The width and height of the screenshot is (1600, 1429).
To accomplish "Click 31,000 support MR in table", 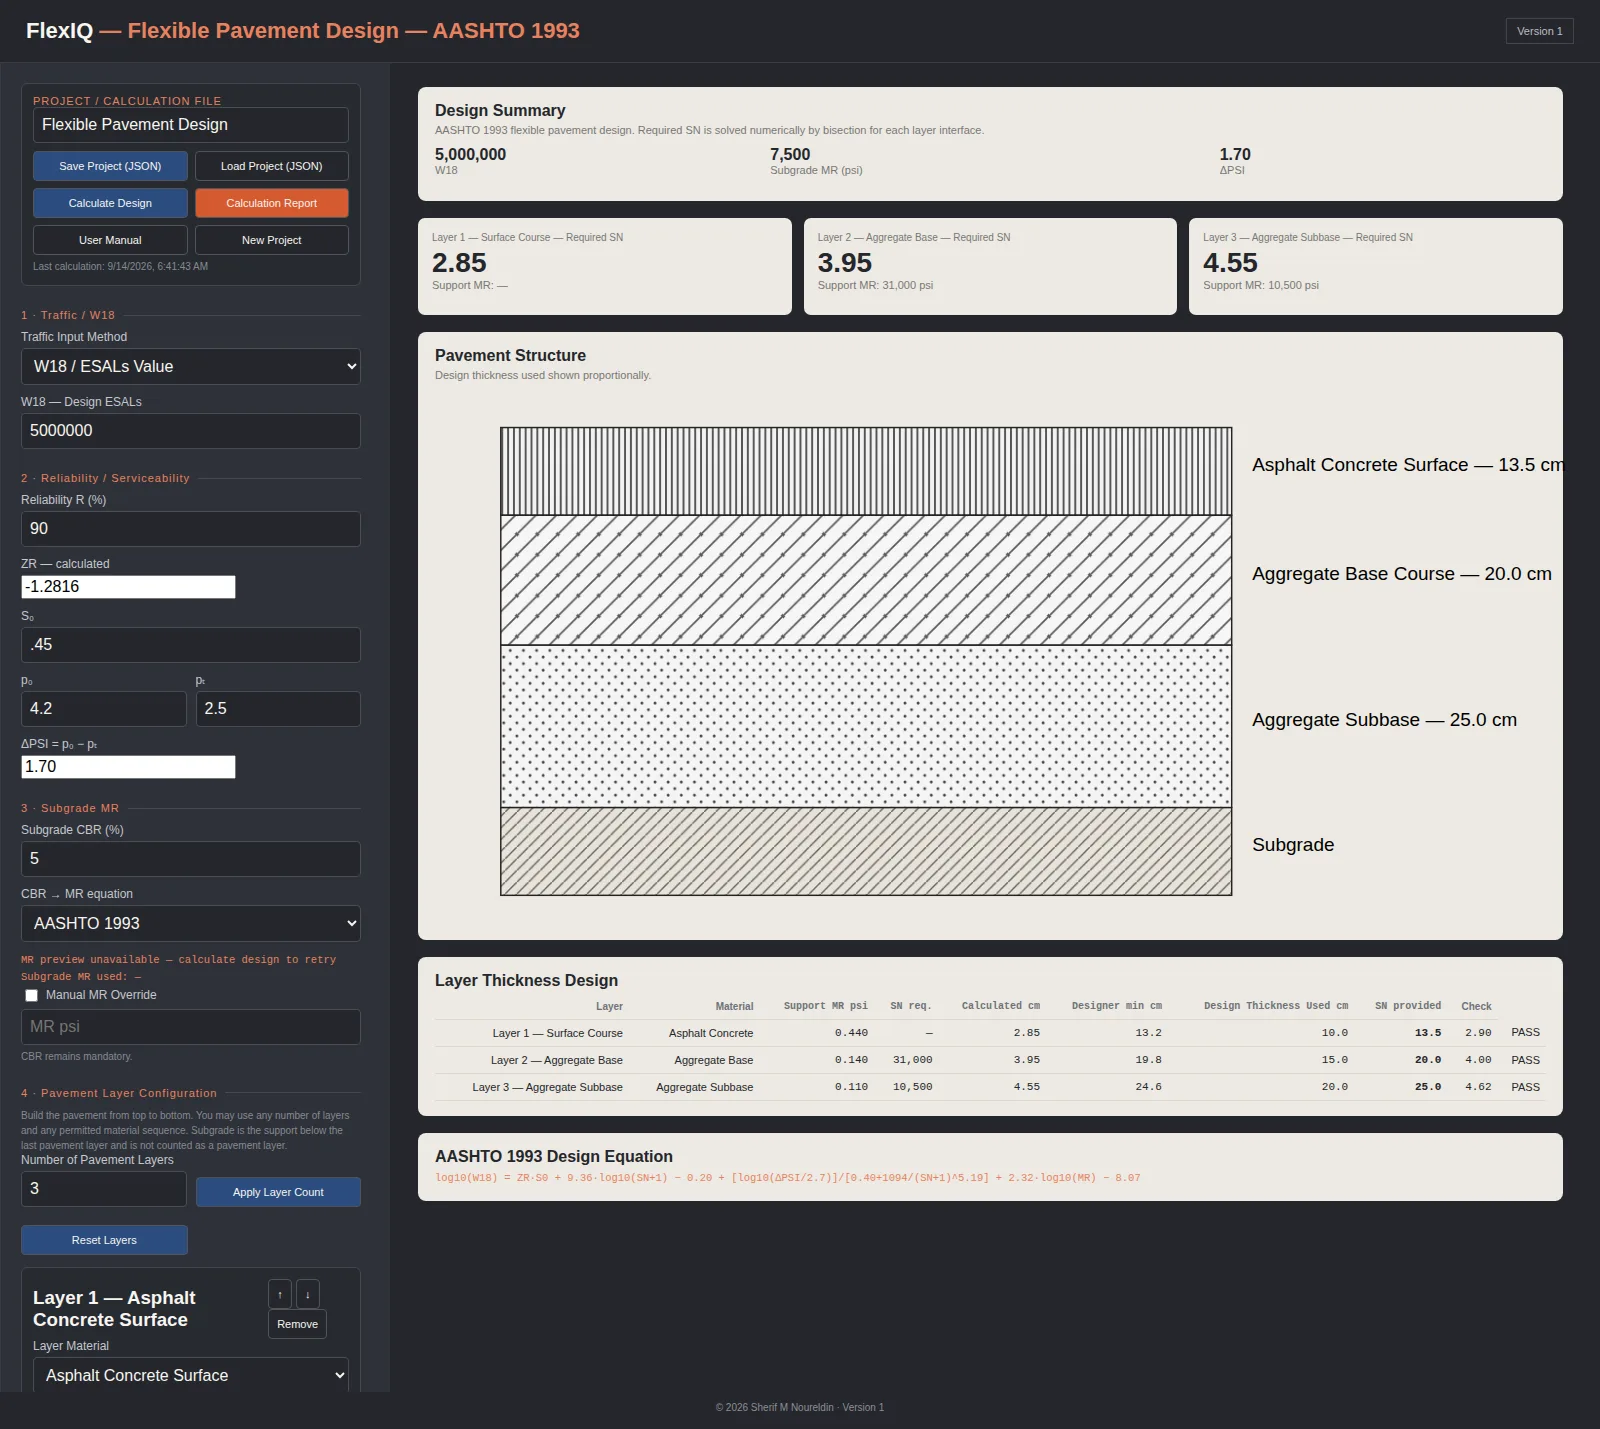I will click(x=912, y=1060).
